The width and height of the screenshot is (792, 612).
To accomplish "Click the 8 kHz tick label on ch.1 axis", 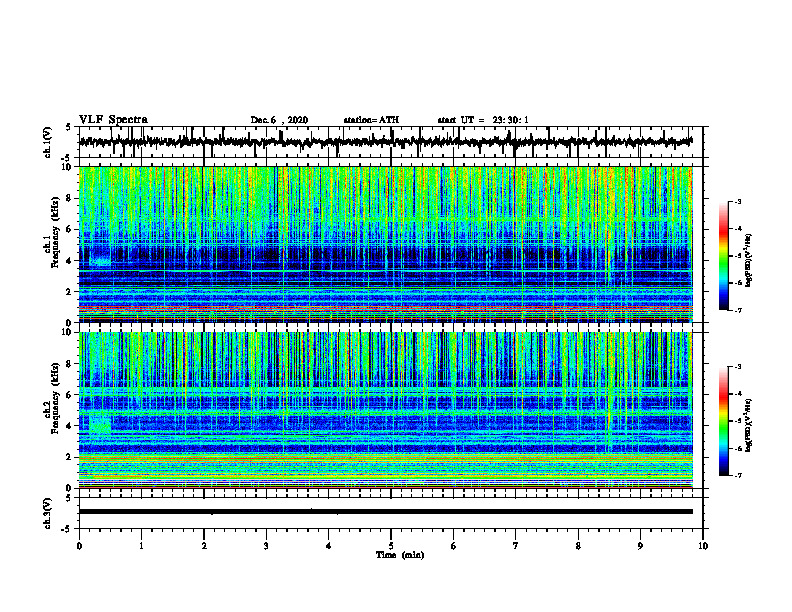I will (x=70, y=198).
